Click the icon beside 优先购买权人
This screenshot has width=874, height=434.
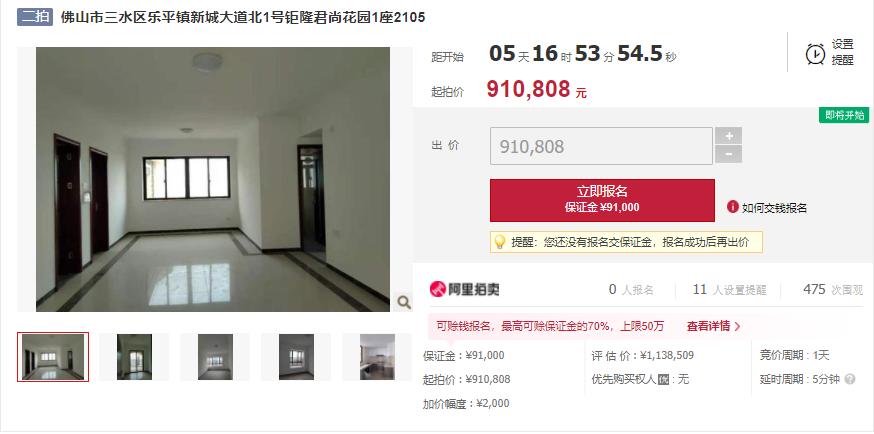(663, 379)
